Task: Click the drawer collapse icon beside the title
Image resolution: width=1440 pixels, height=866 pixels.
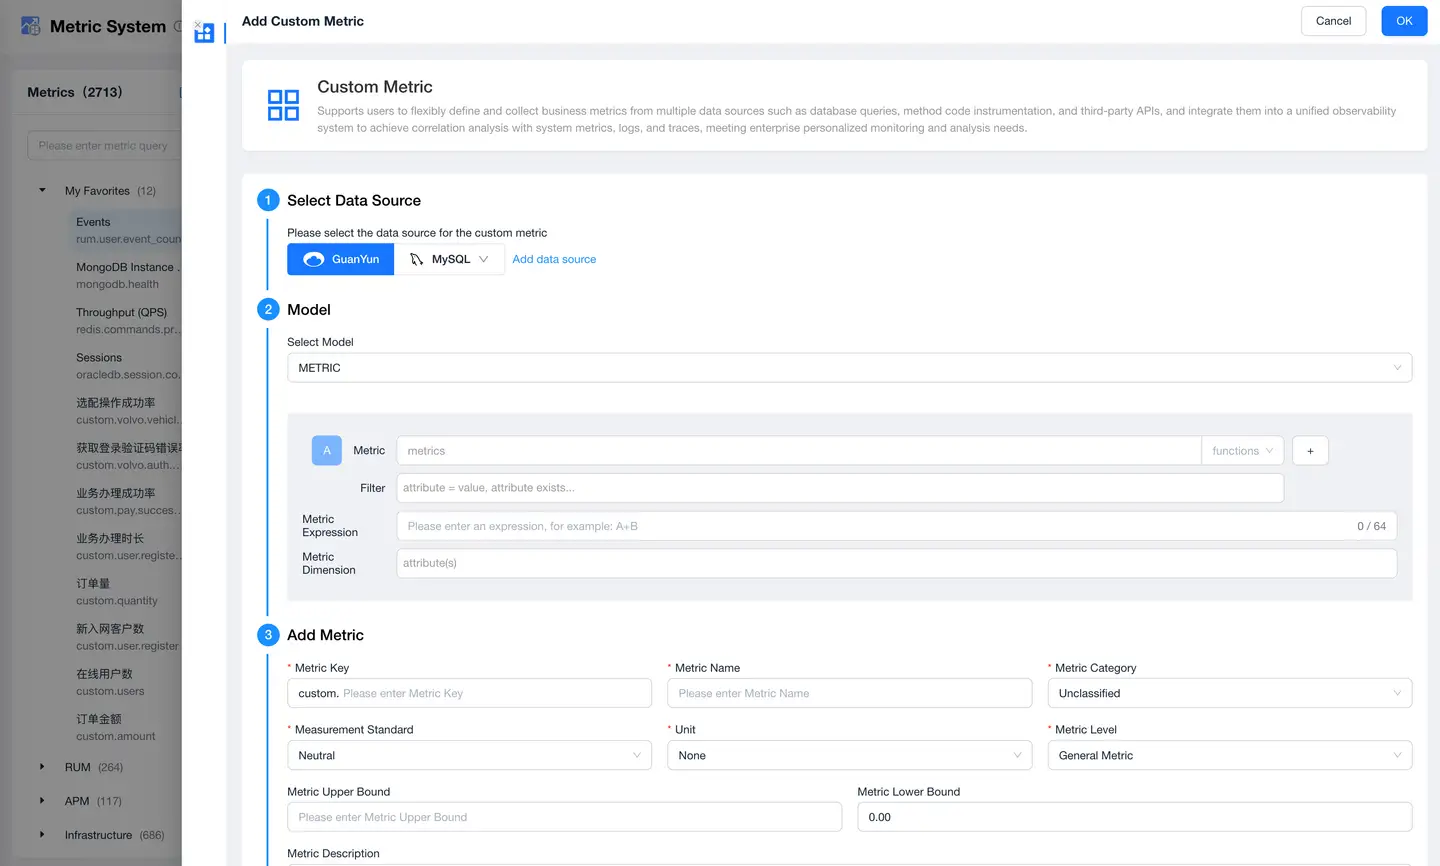Action: tap(204, 32)
